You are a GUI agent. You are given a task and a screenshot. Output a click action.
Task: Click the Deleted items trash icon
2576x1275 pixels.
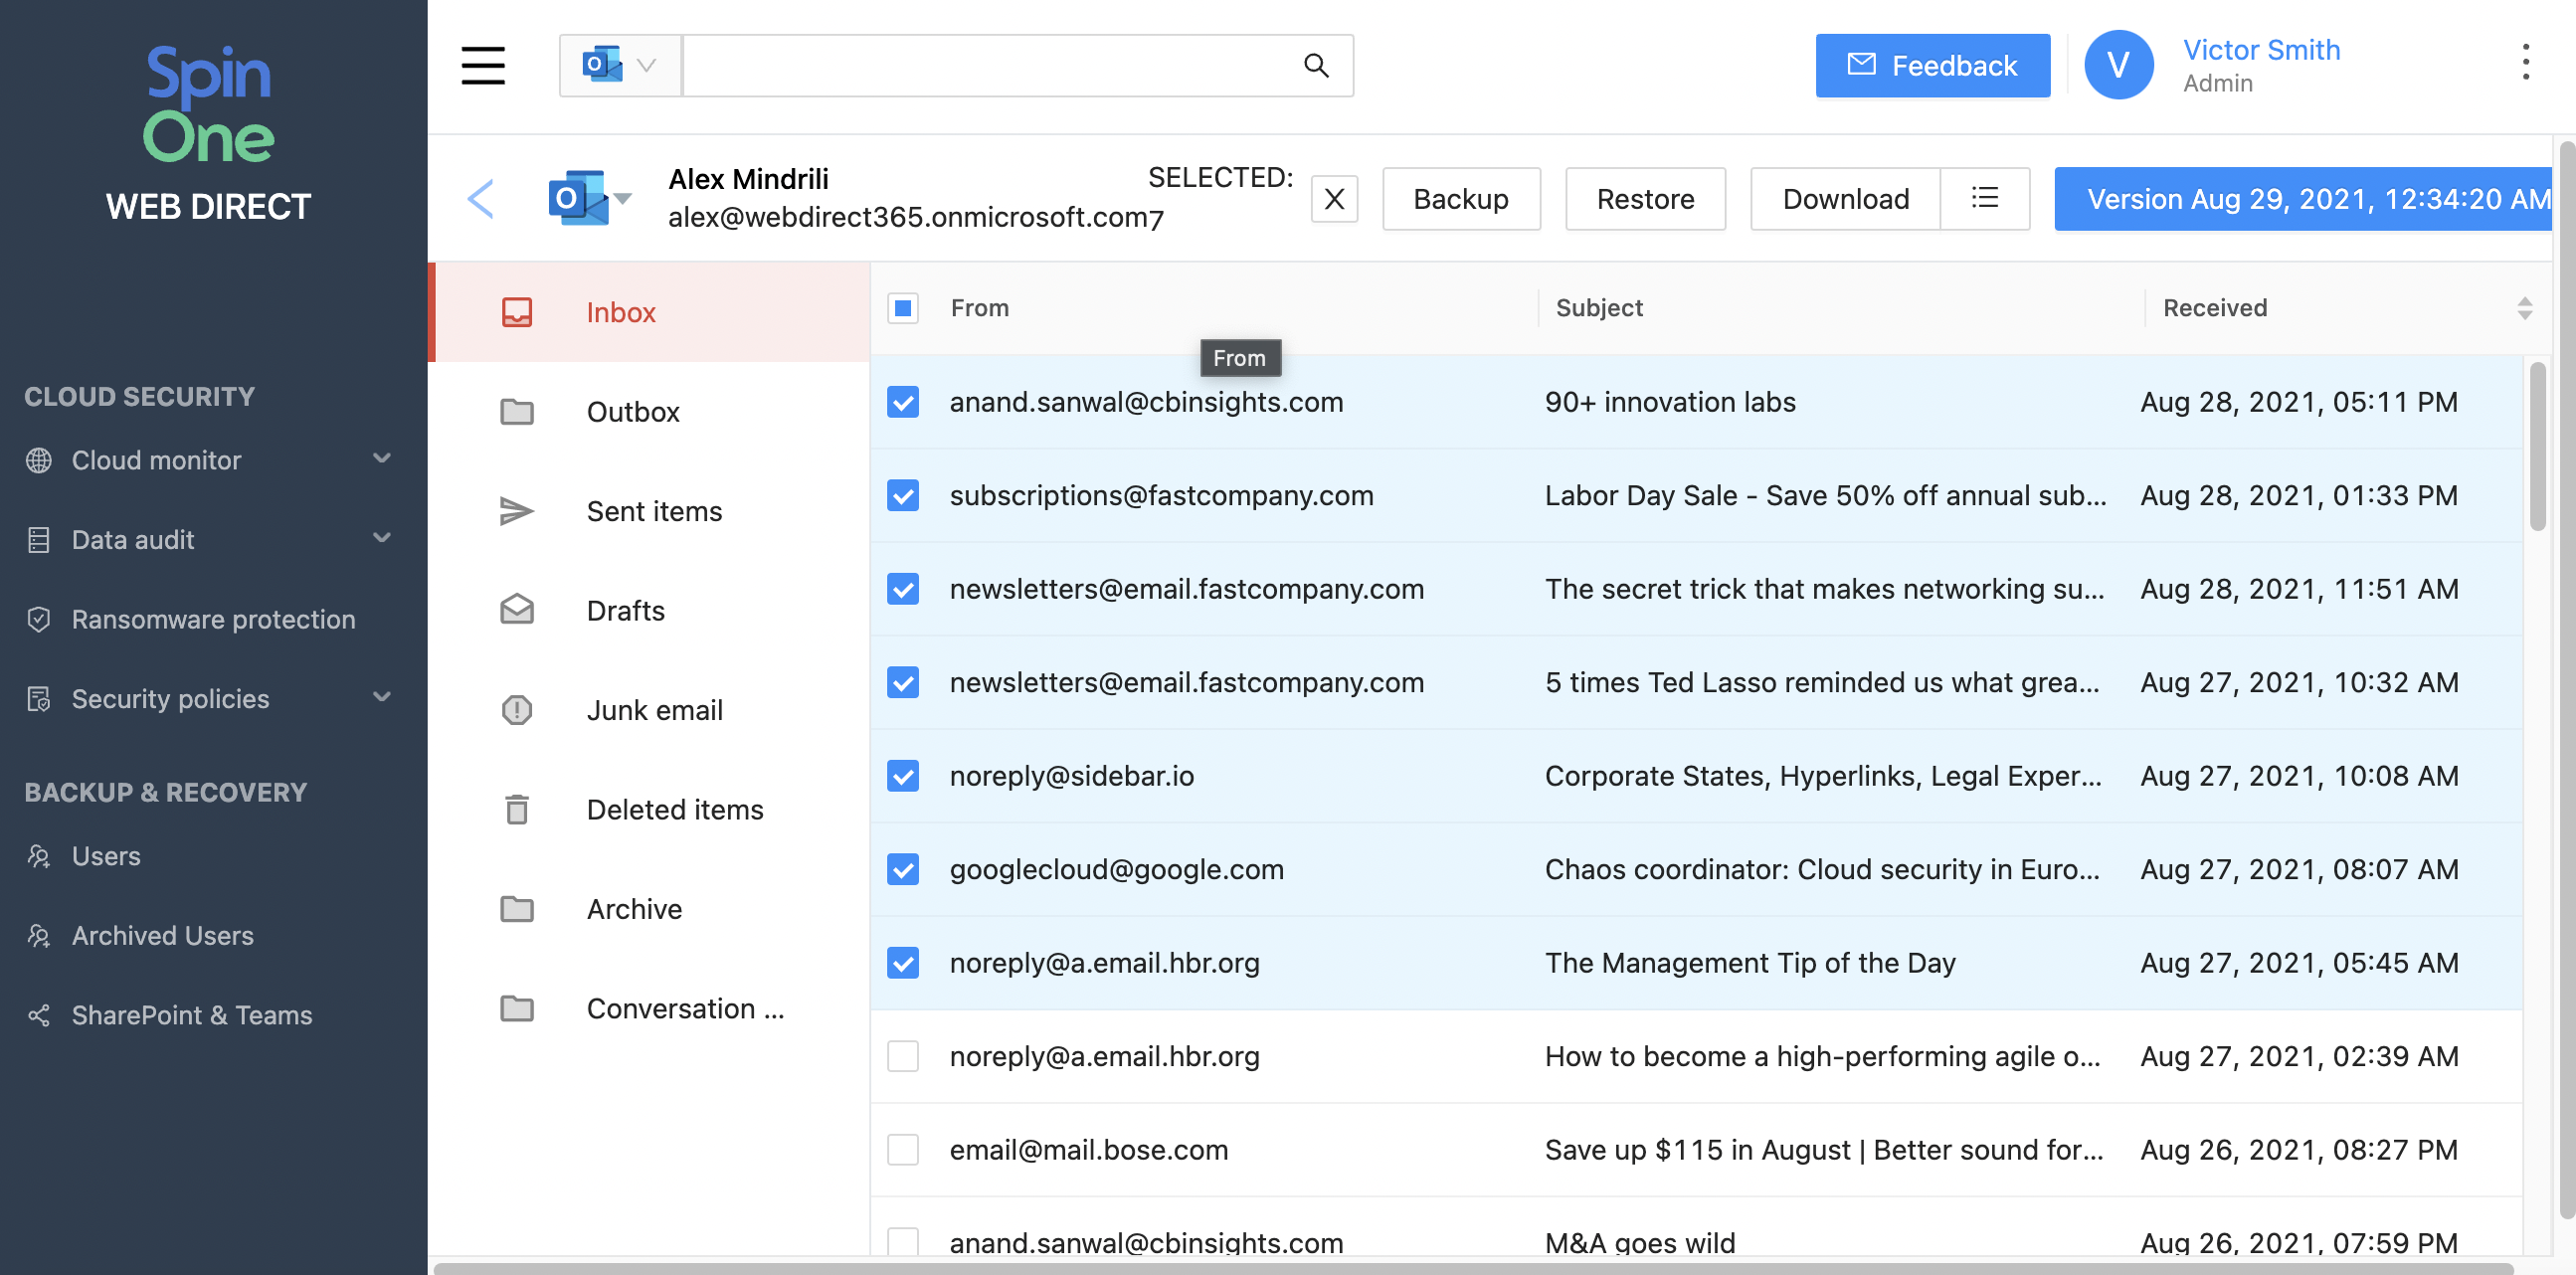(516, 809)
